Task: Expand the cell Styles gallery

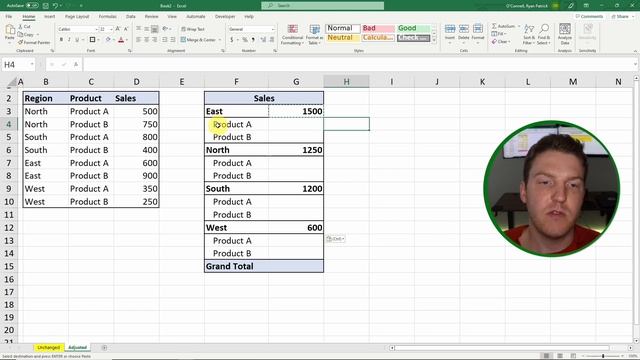Action: [x=434, y=40]
